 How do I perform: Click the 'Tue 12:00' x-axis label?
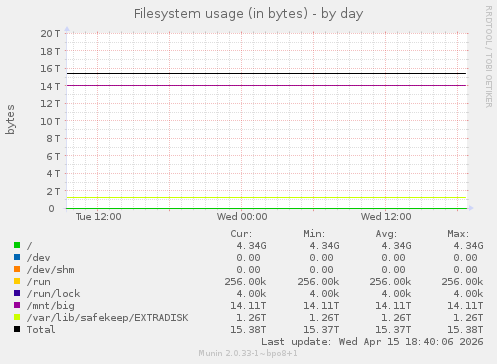pyautogui.click(x=99, y=217)
